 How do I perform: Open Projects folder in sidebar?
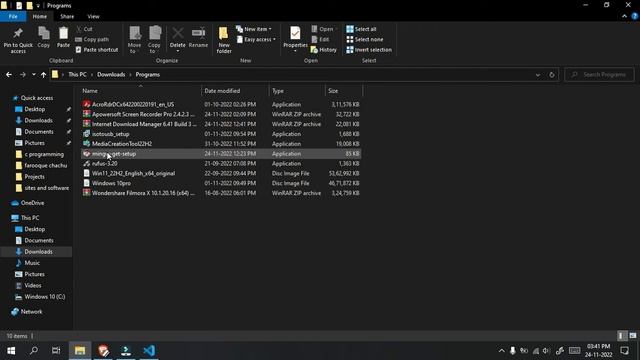pyautogui.click(x=30, y=177)
